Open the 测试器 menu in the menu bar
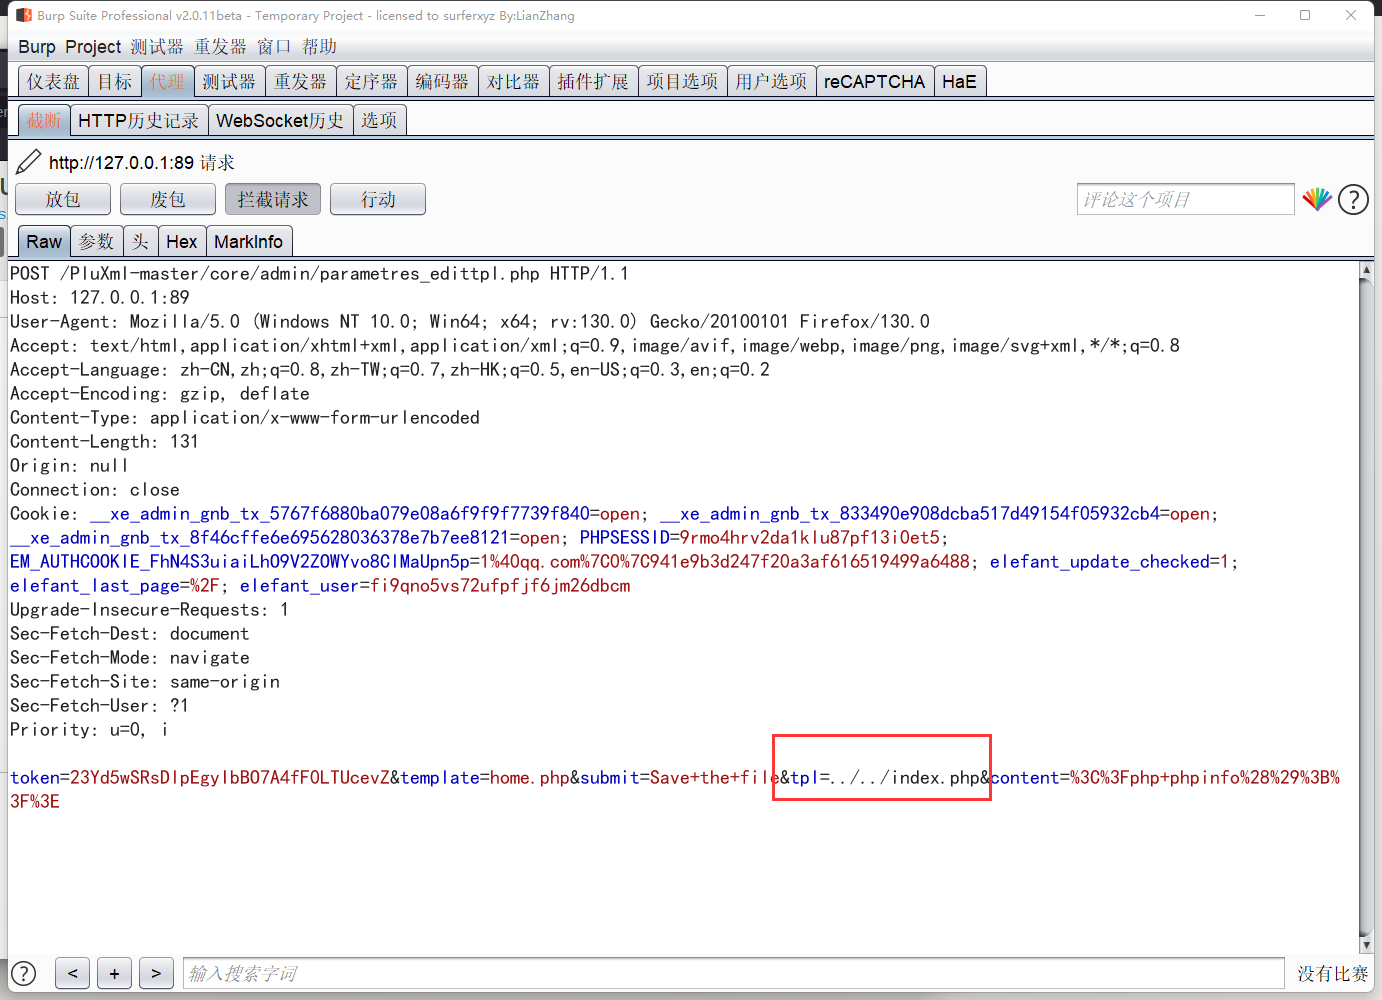The height and width of the screenshot is (1000, 1382). click(157, 47)
